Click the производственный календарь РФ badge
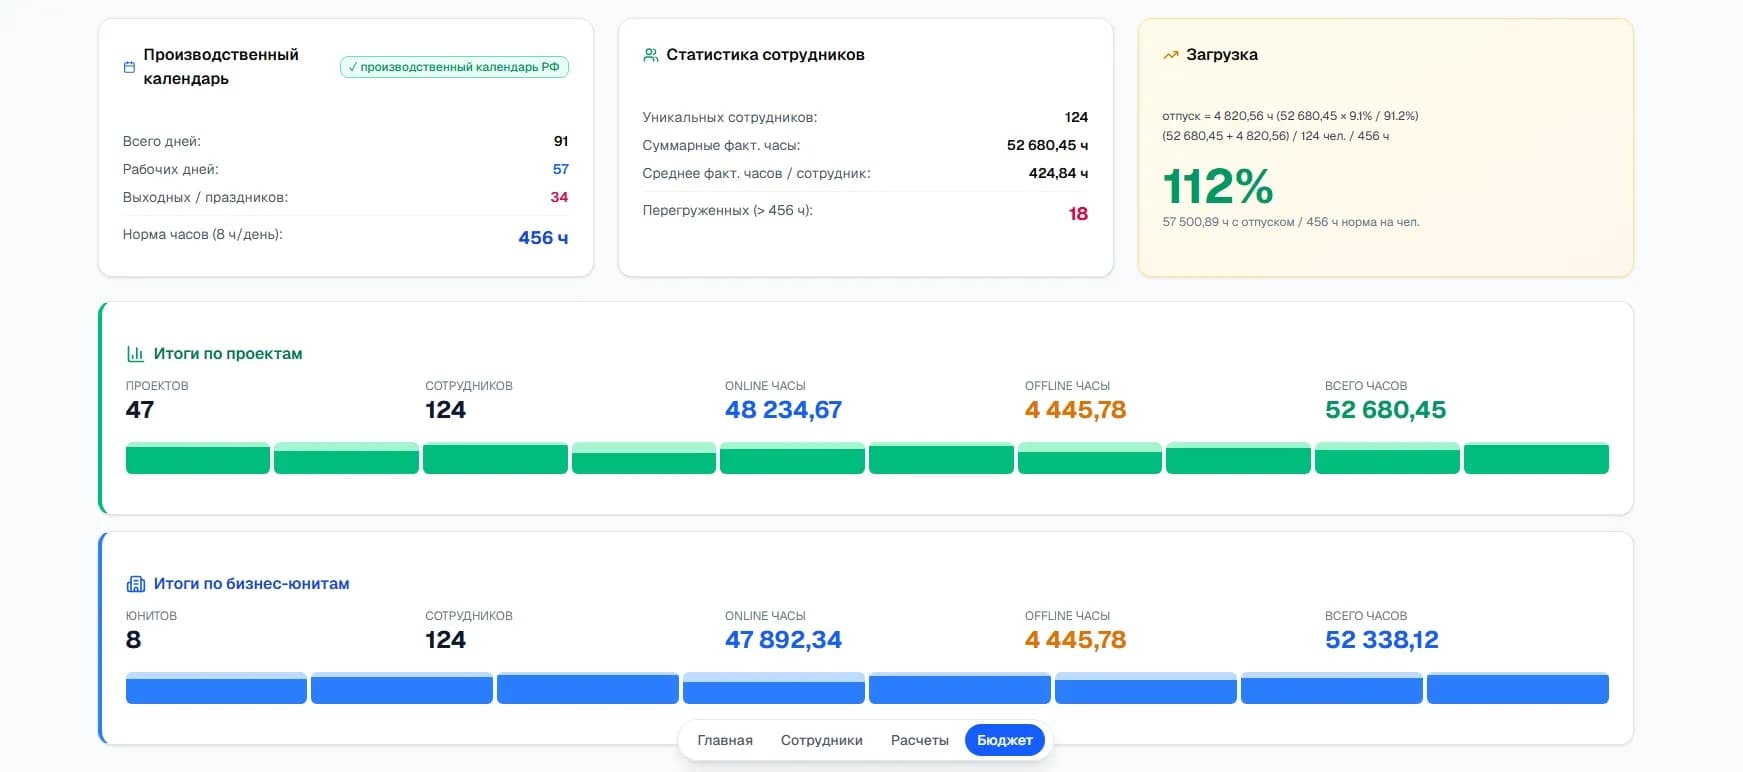This screenshot has height=772, width=1743. point(454,67)
